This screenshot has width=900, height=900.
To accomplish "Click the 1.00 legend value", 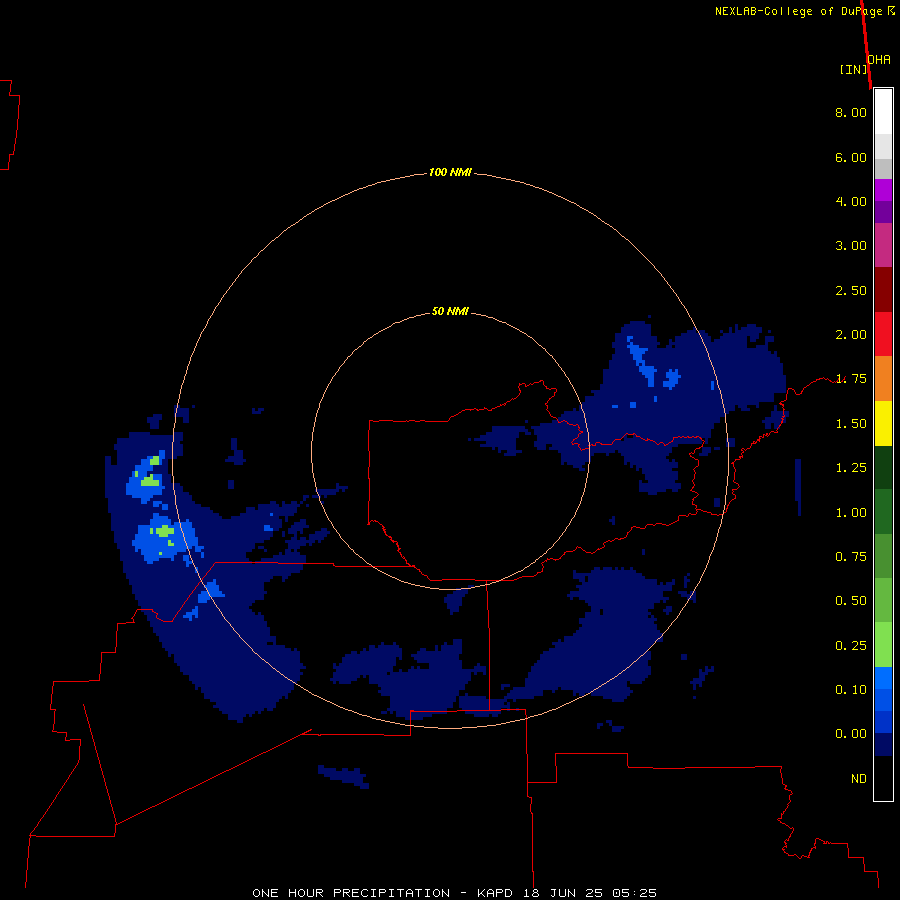I will click(851, 513).
